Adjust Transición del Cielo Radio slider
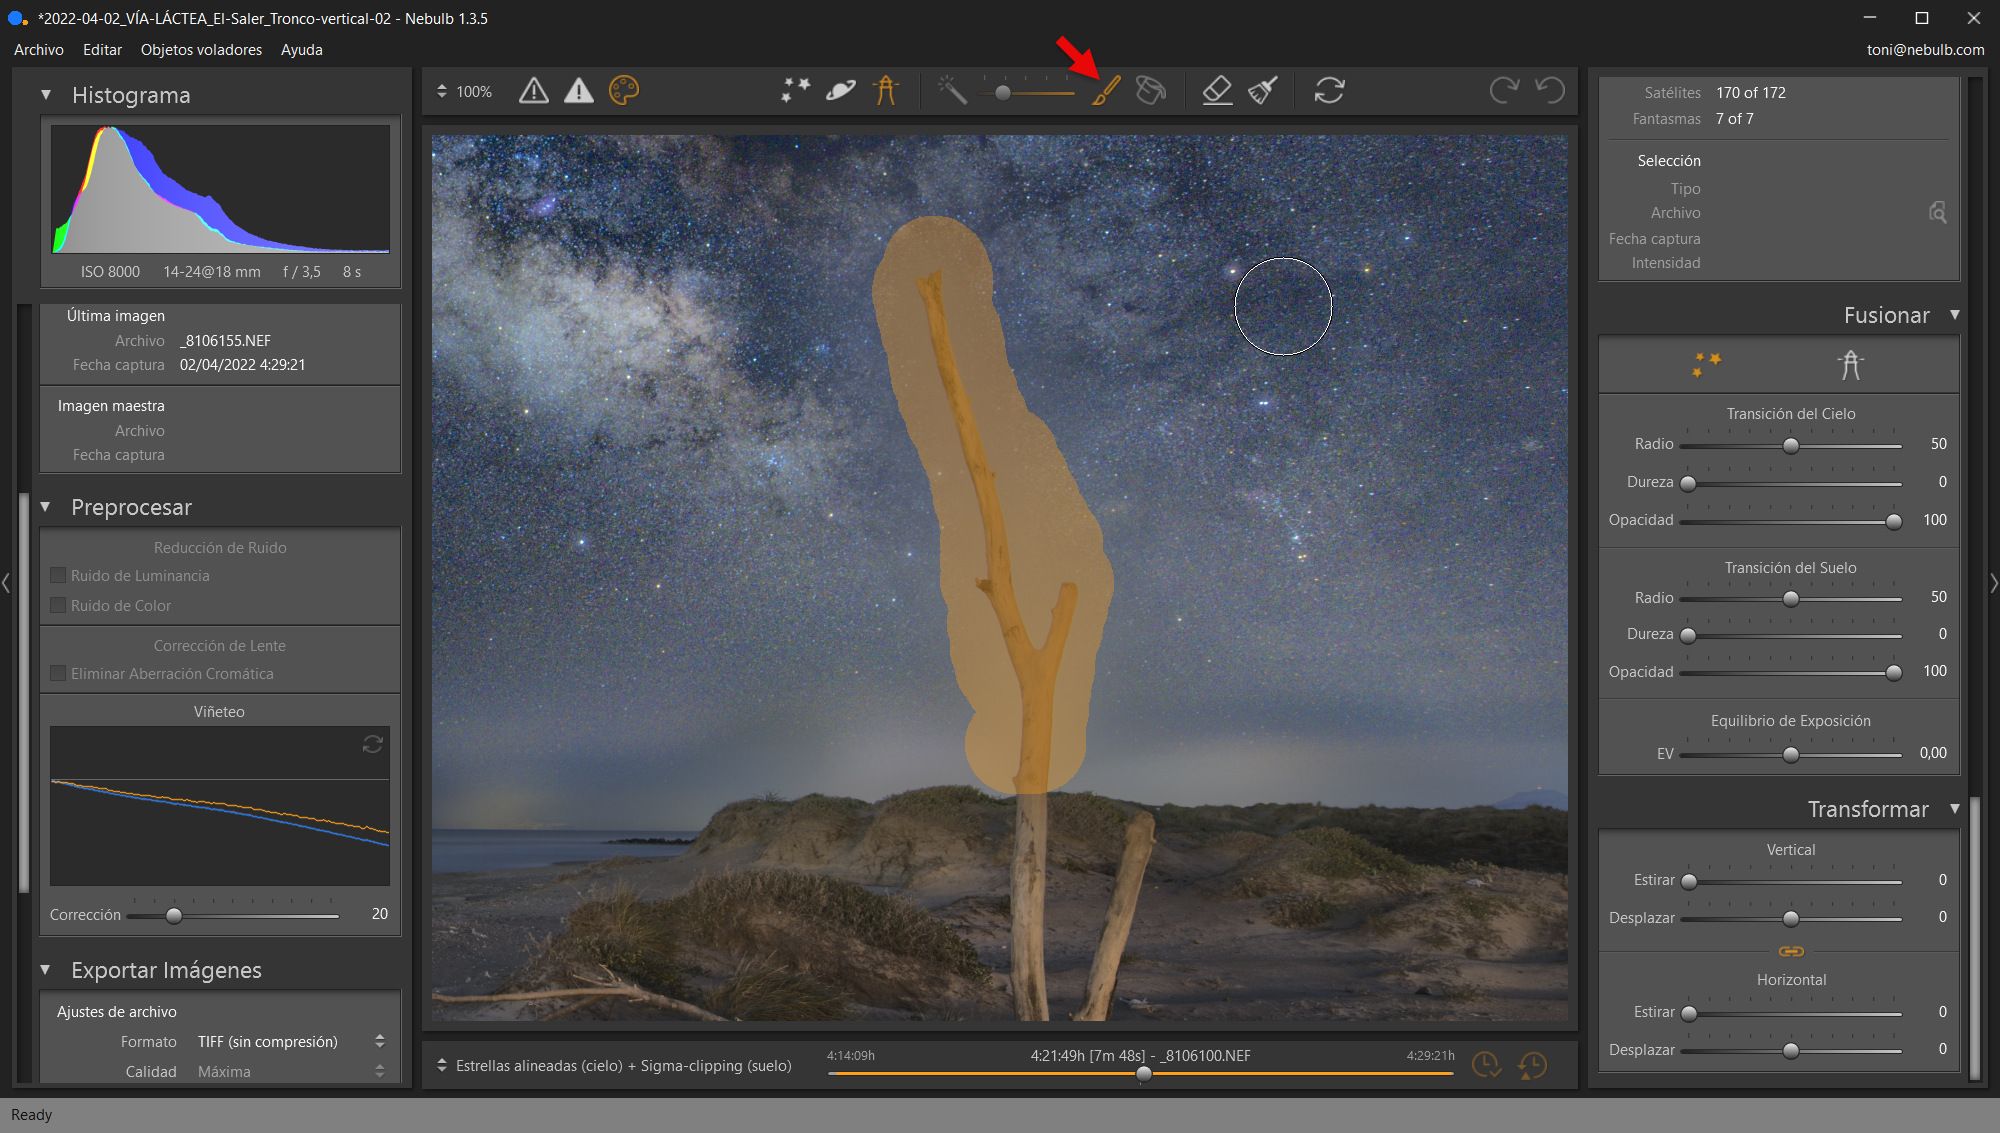The height and width of the screenshot is (1133, 2000). pyautogui.click(x=1790, y=446)
